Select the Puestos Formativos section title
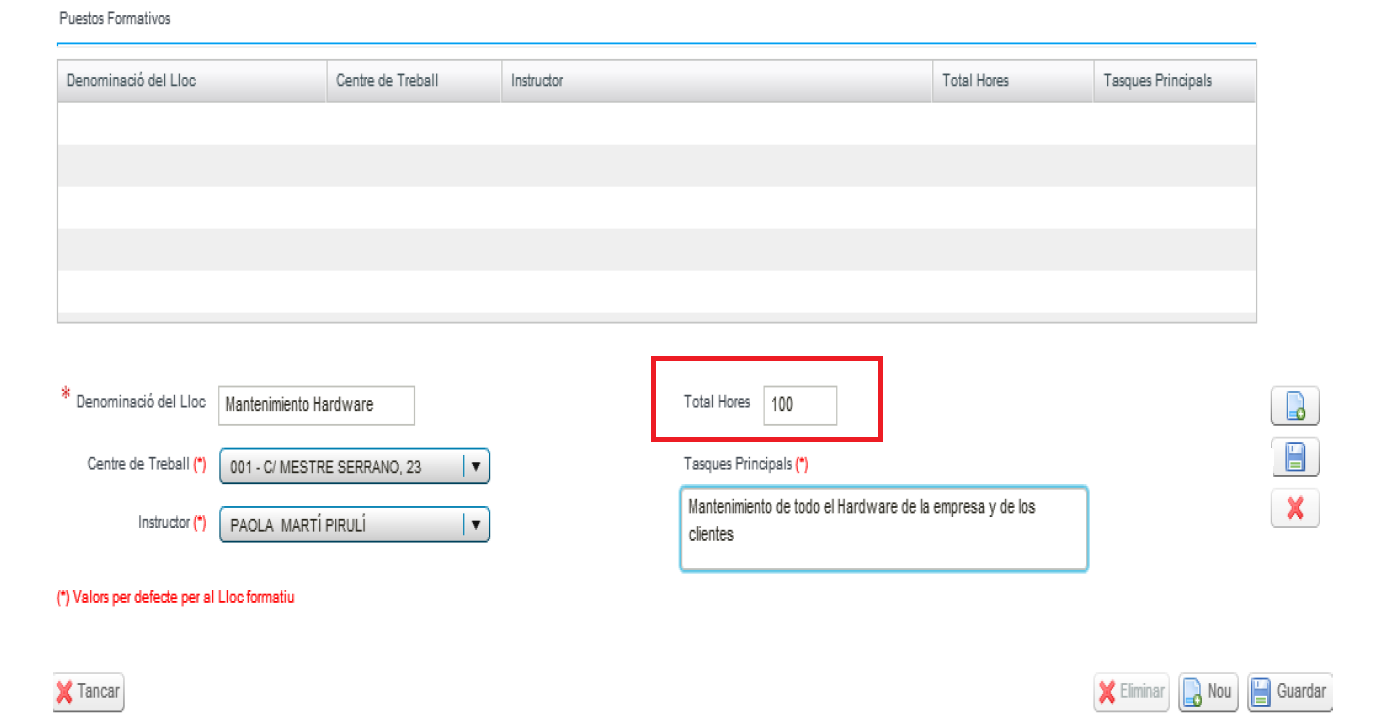1390x725 pixels. click(114, 19)
